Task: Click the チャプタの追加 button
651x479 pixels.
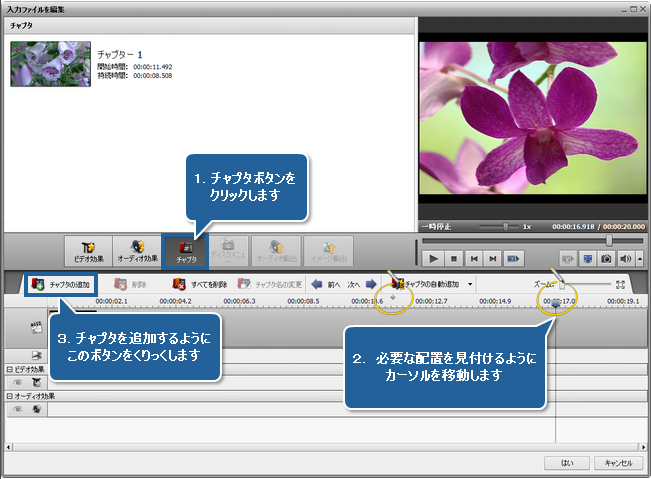Action: 60,284
